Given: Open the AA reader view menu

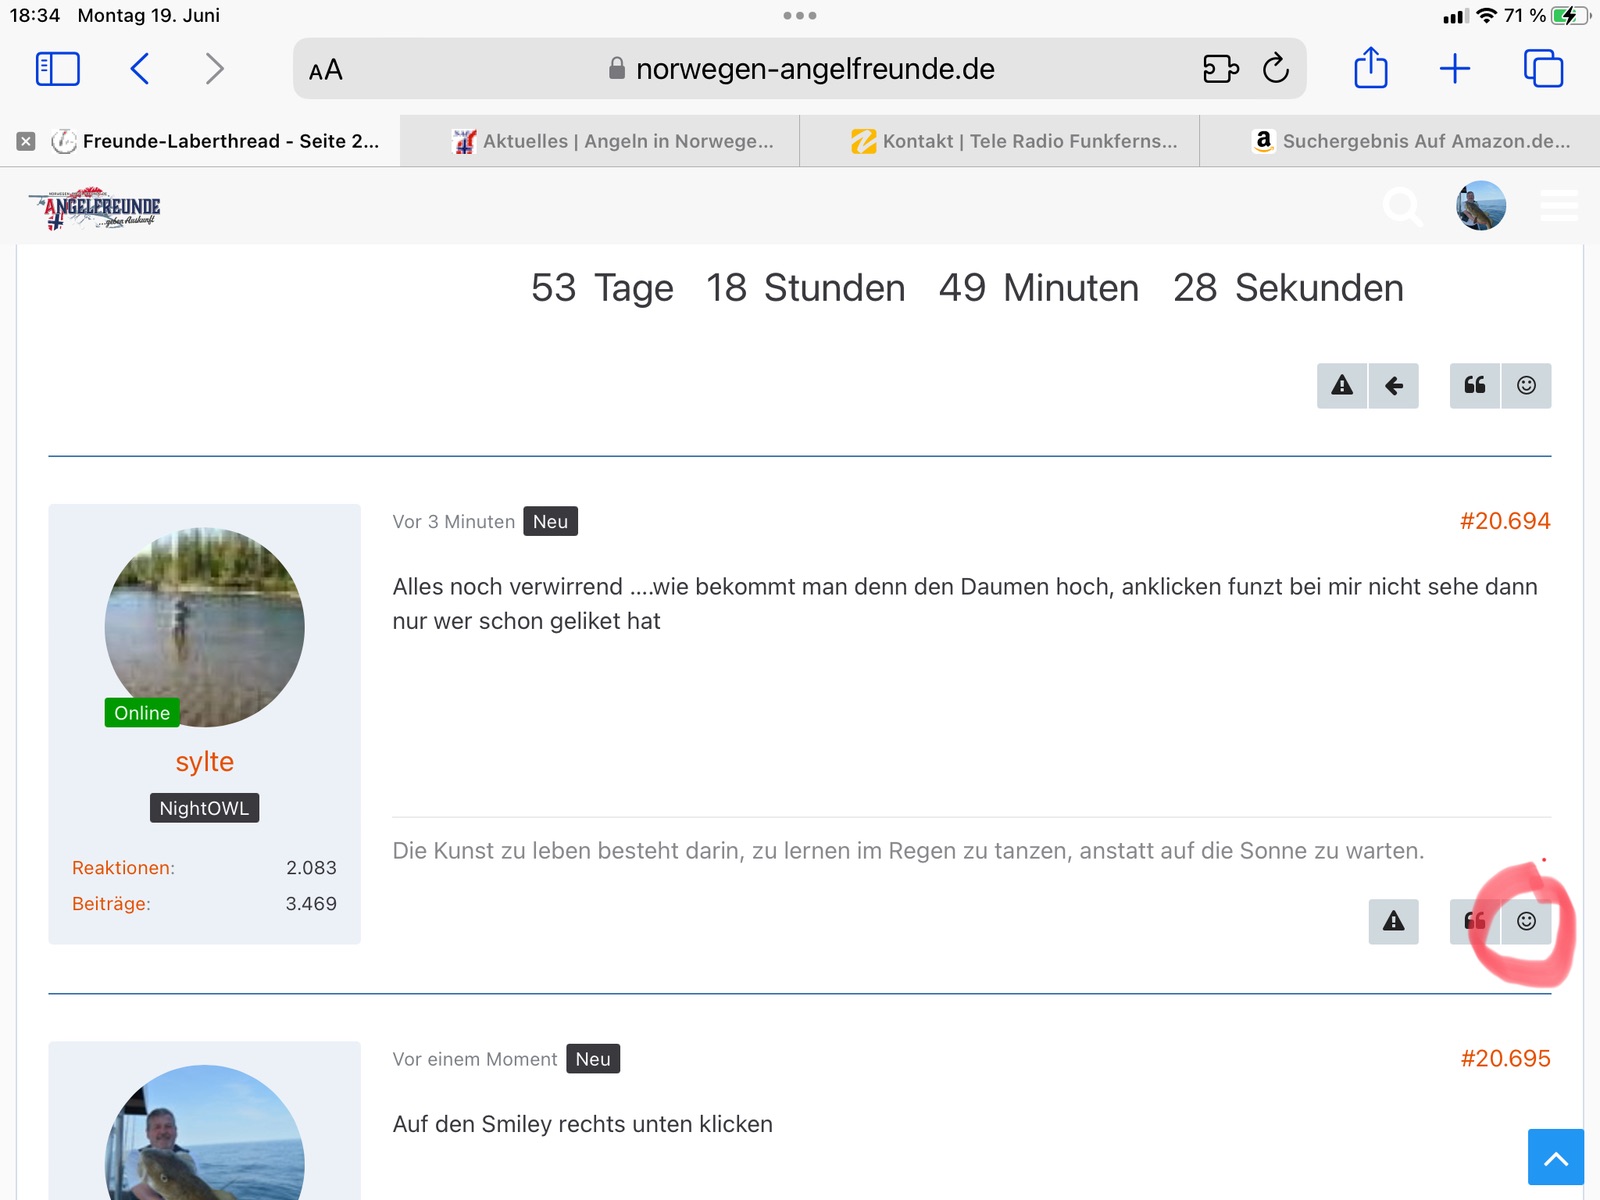Looking at the screenshot, I should pos(326,70).
